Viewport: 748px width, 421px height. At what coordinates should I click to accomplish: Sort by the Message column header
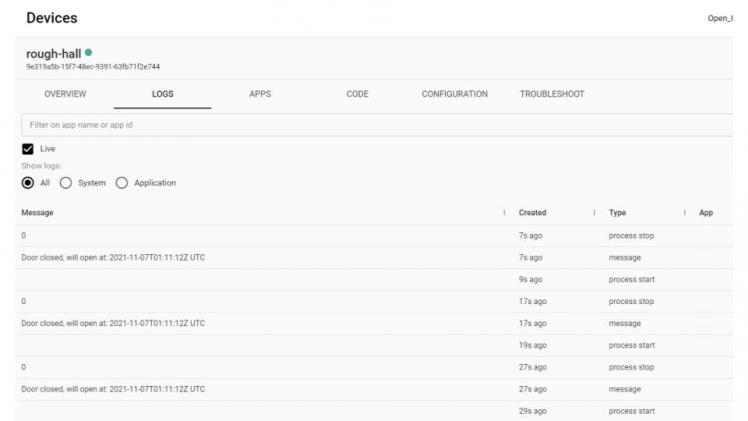coord(37,213)
